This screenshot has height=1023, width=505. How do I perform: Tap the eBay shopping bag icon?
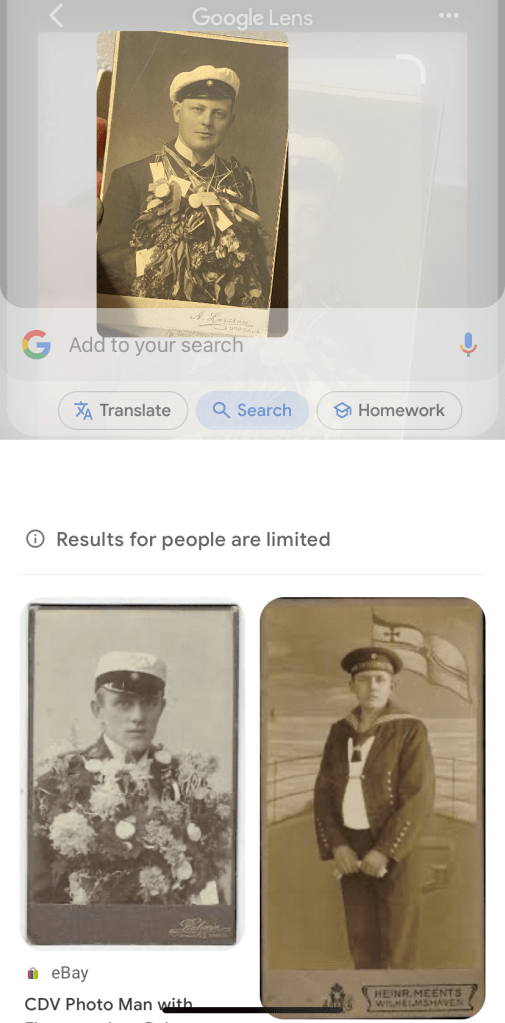point(33,973)
